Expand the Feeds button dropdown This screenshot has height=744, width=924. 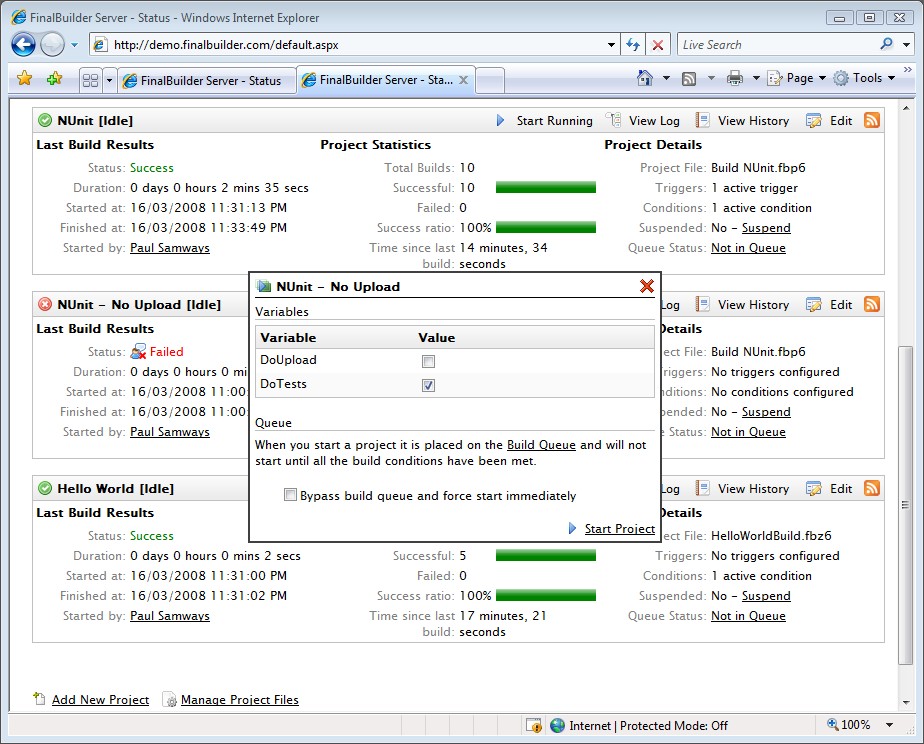tap(711, 78)
